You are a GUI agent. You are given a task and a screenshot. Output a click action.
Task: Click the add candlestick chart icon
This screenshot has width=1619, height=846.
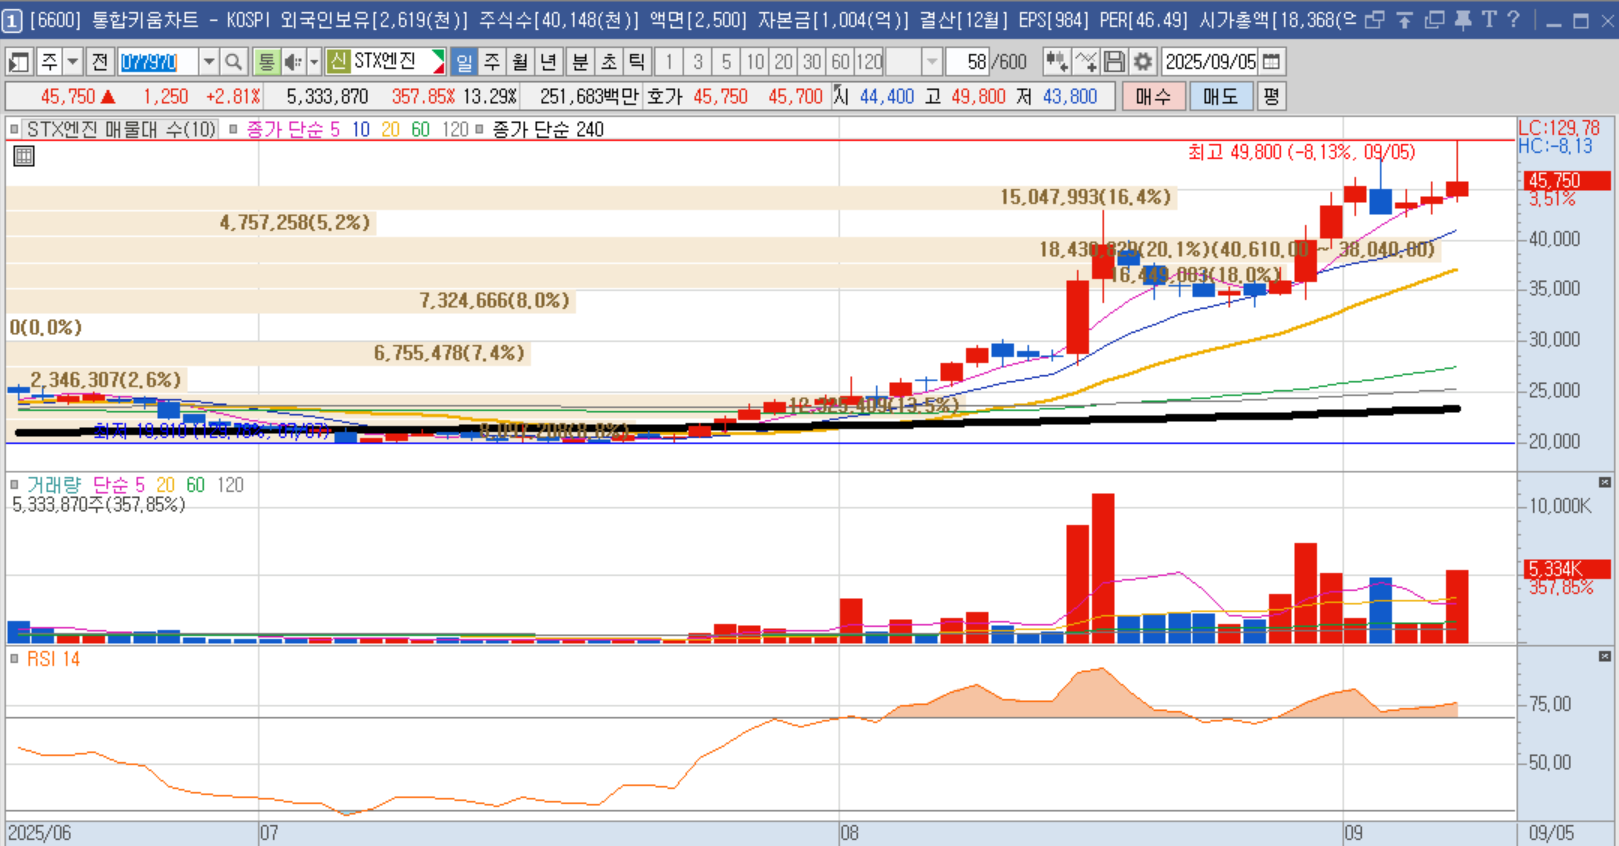(1056, 62)
